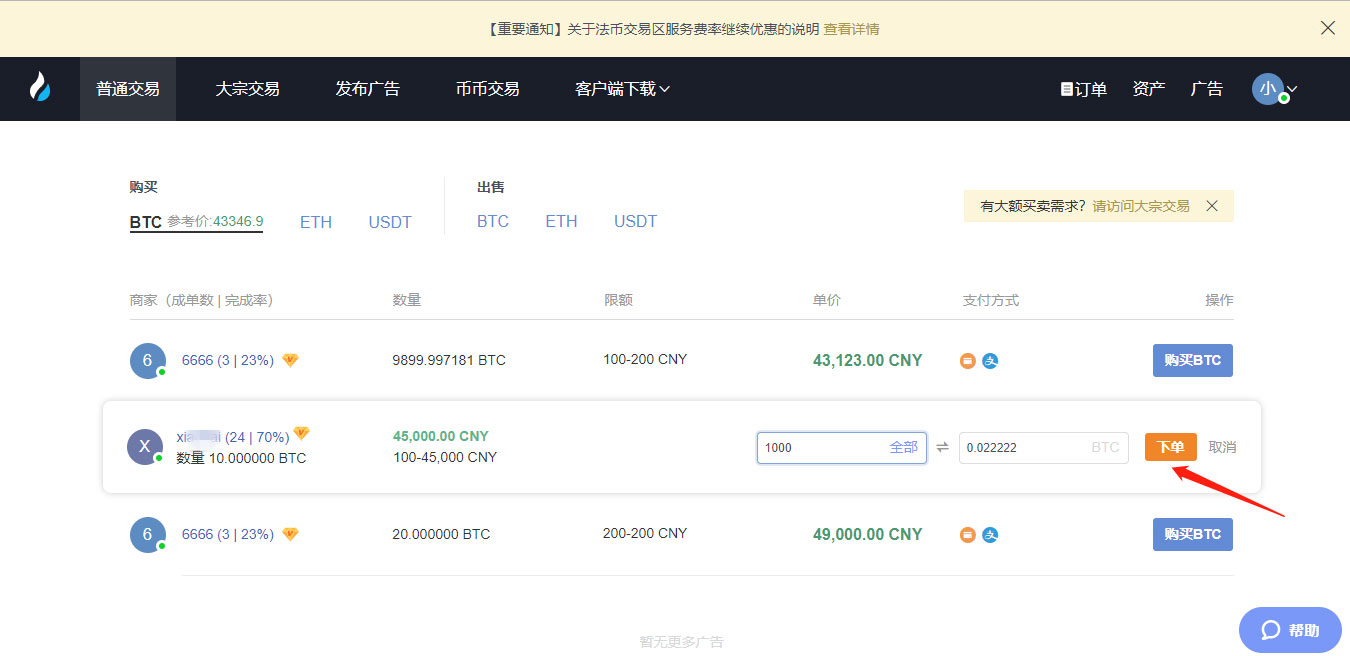
Task: Select USDT under 购买
Action: [x=390, y=222]
